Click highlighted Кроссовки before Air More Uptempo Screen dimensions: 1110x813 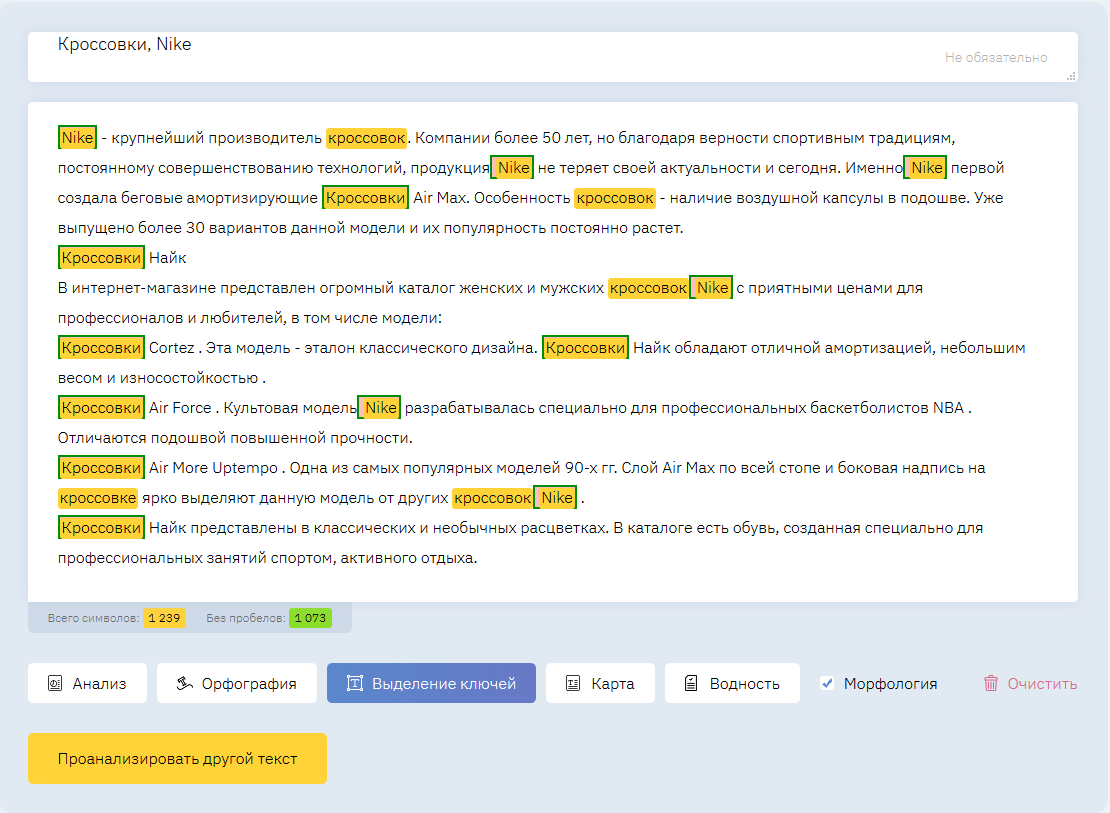[101, 468]
